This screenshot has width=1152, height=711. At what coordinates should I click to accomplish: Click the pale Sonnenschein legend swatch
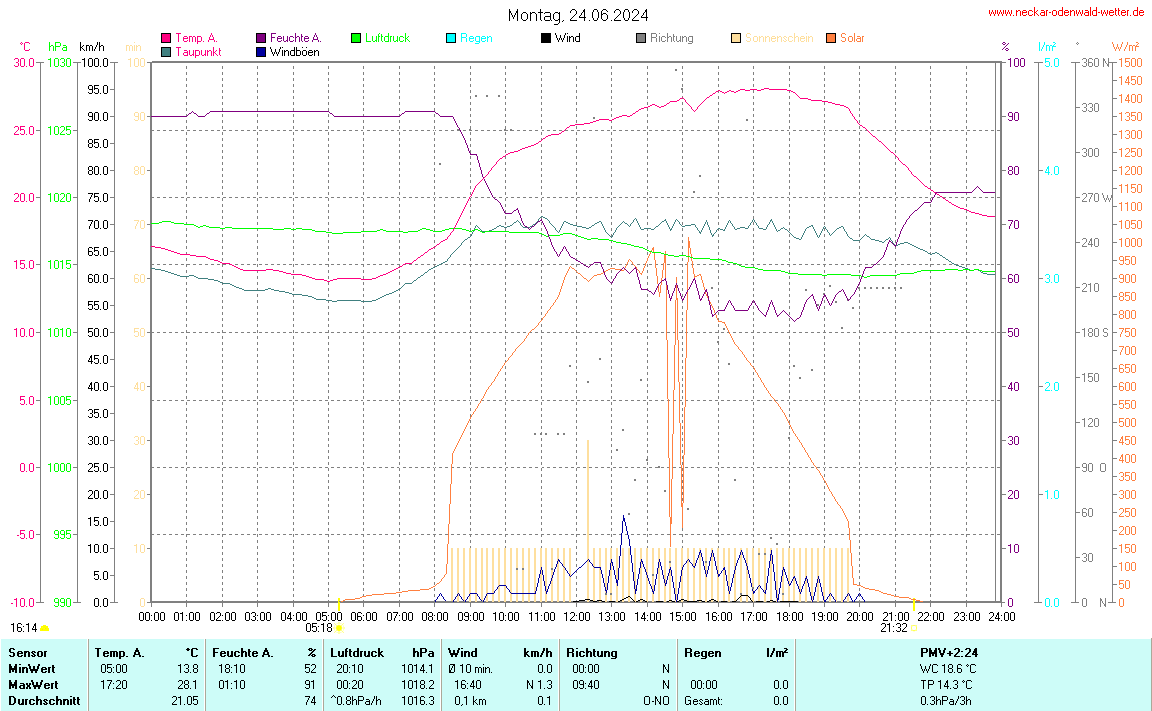tap(736, 38)
